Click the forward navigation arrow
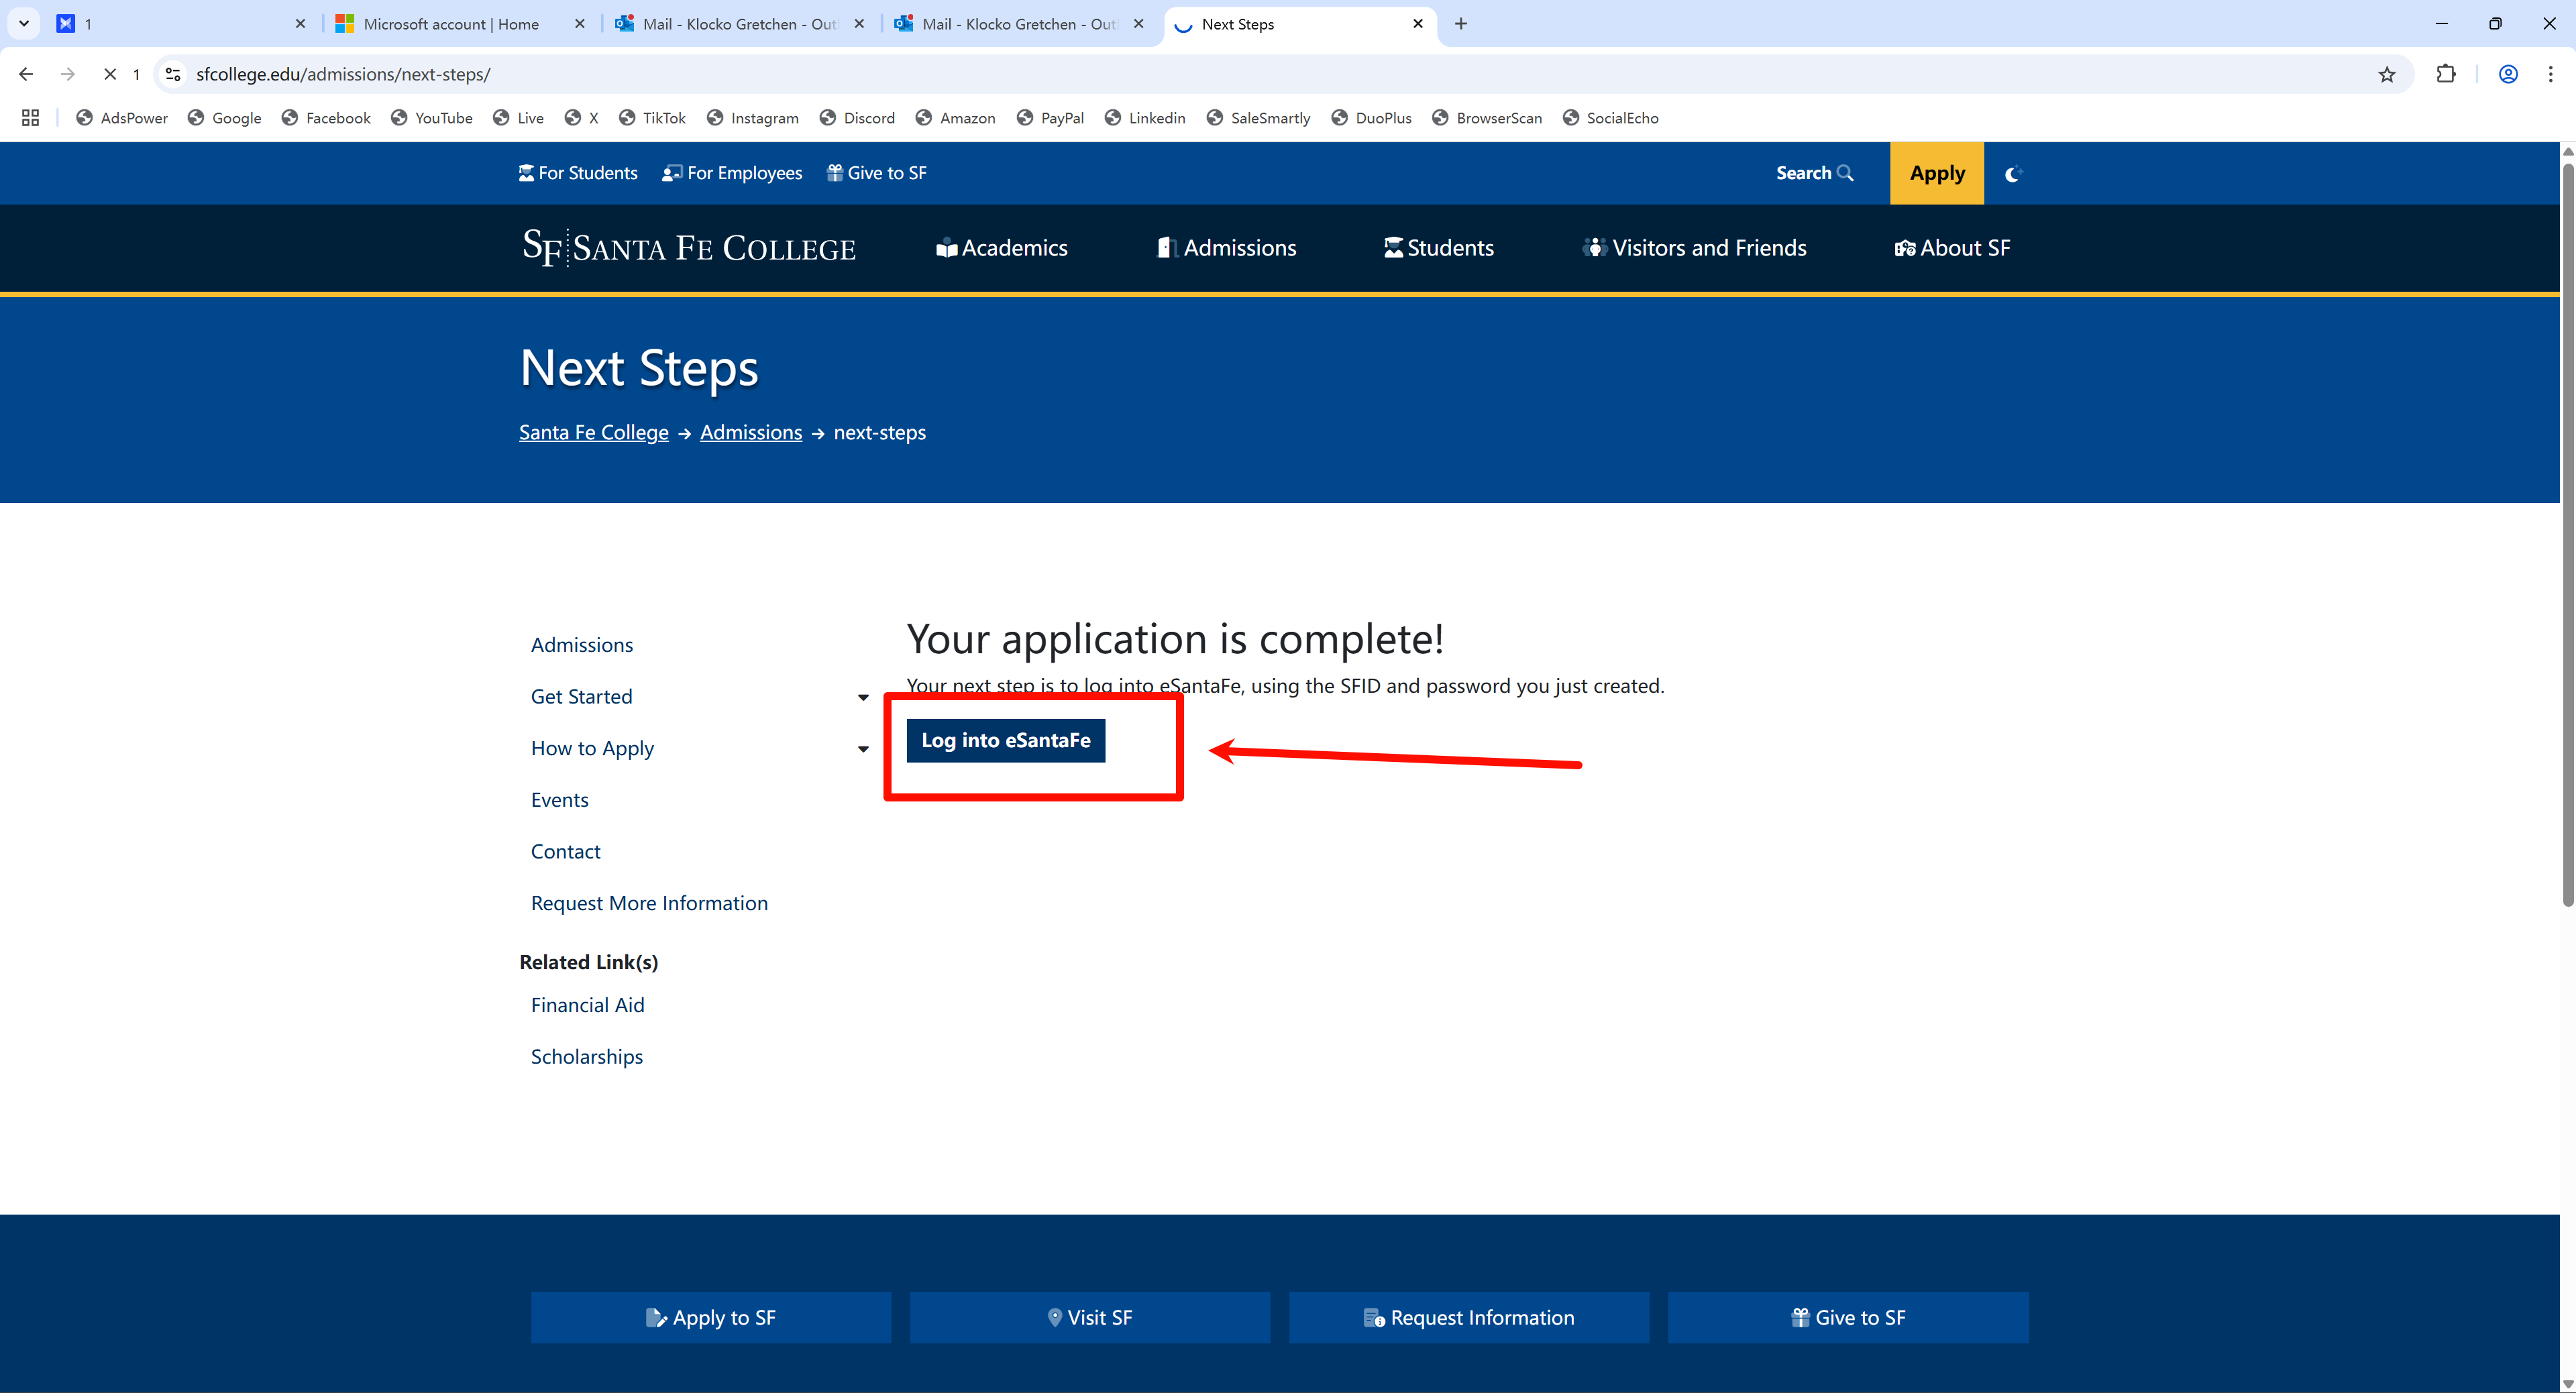 point(68,74)
